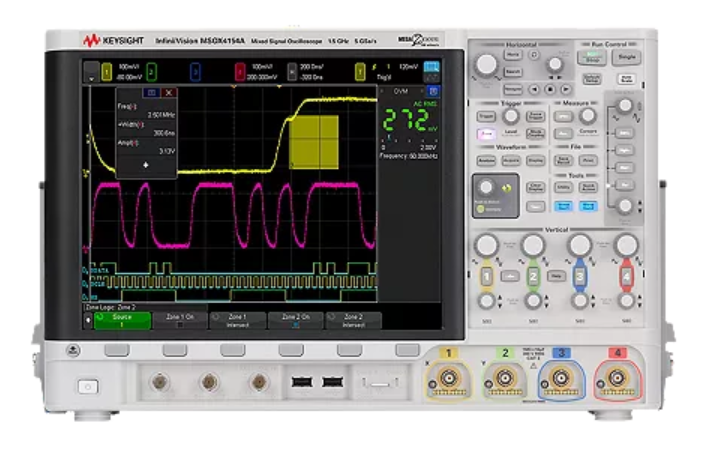The image size is (701, 450).
Task: Push the Navigate previous arrow key
Action: point(534,89)
